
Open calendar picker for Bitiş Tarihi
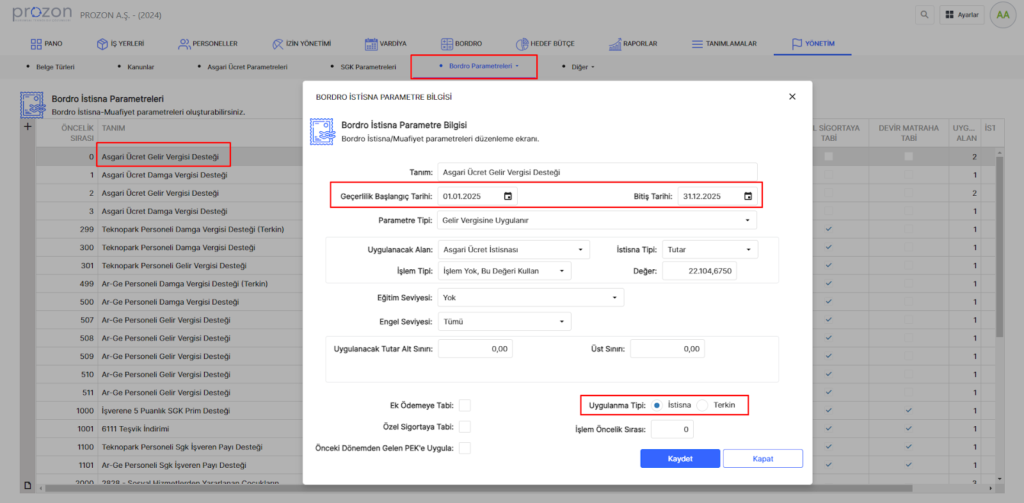pos(747,196)
